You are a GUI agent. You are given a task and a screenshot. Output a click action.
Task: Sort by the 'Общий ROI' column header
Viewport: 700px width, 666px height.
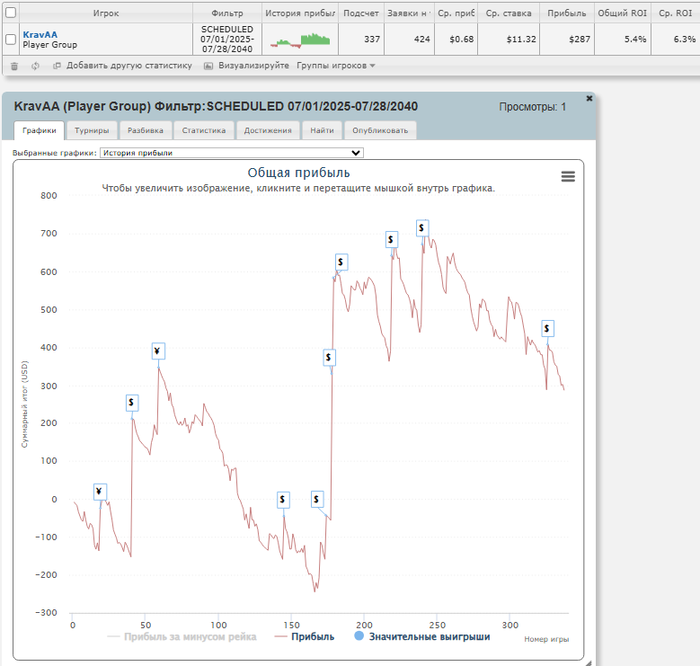click(622, 13)
